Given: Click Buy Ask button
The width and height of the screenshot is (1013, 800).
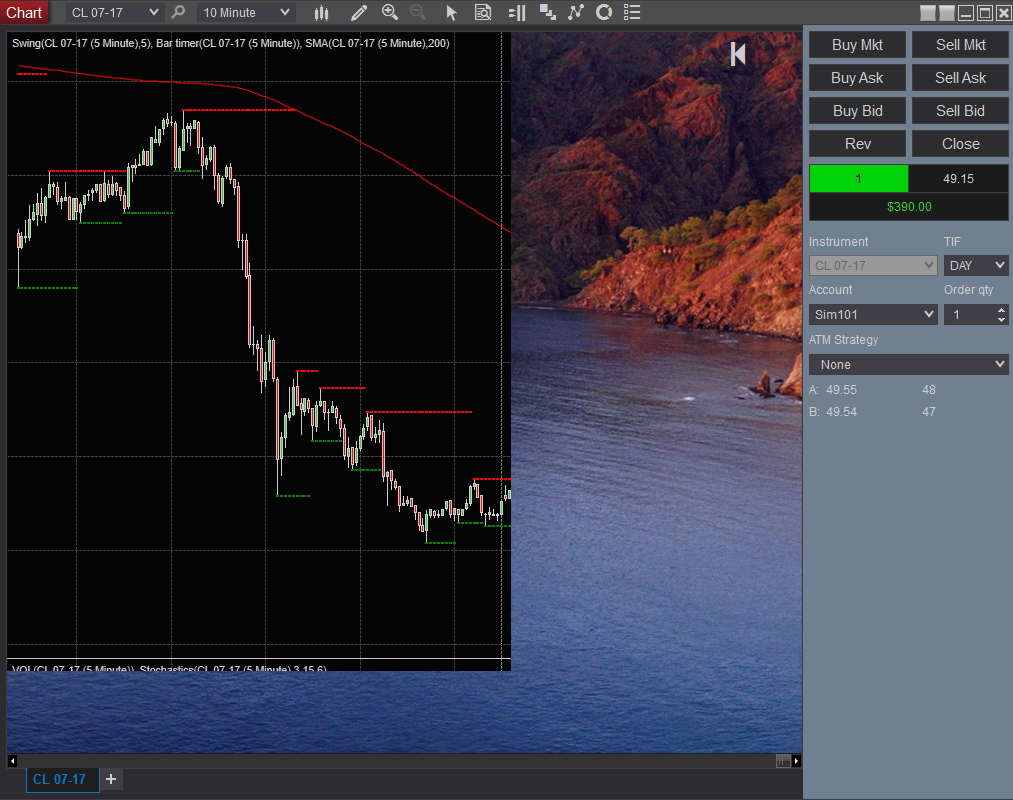Looking at the screenshot, I should tap(857, 78).
